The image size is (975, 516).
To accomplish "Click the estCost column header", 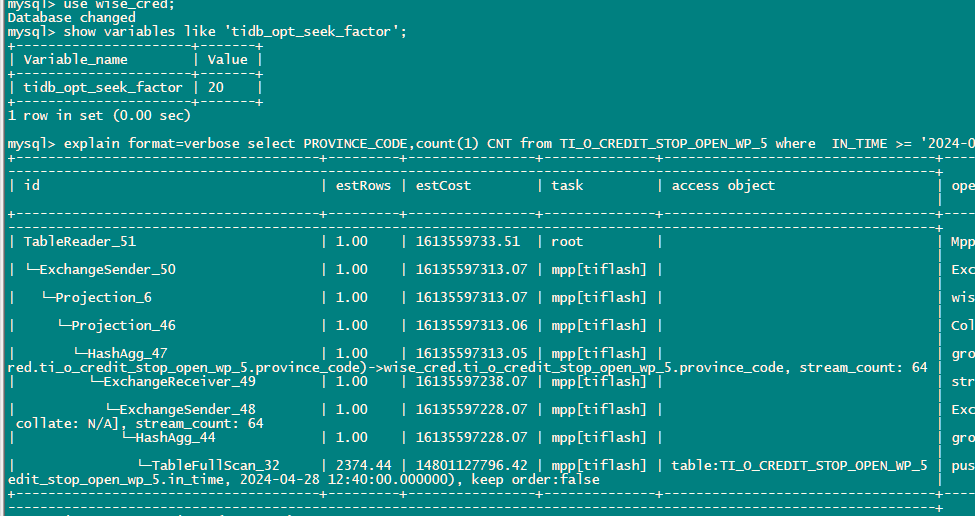I will tap(443, 185).
